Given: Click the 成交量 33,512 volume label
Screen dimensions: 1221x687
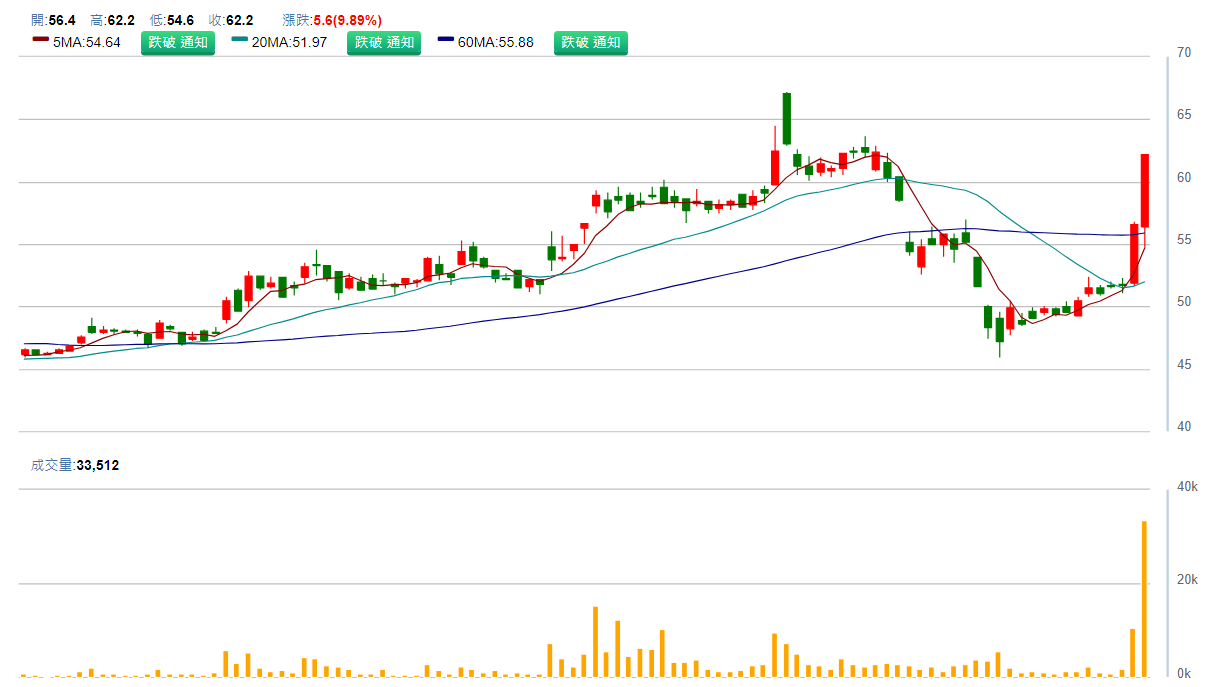Looking at the screenshot, I should [x=75, y=465].
